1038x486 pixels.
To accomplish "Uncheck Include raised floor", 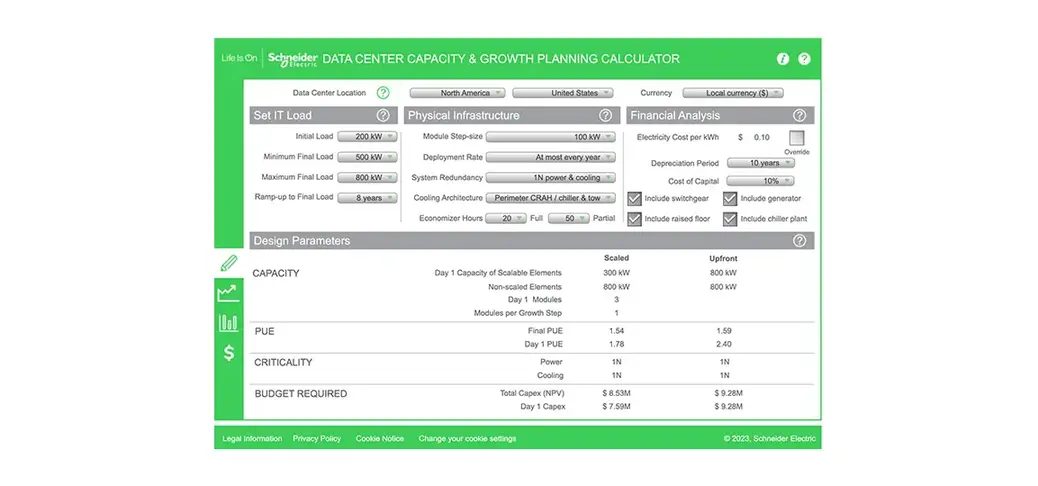I will [634, 219].
